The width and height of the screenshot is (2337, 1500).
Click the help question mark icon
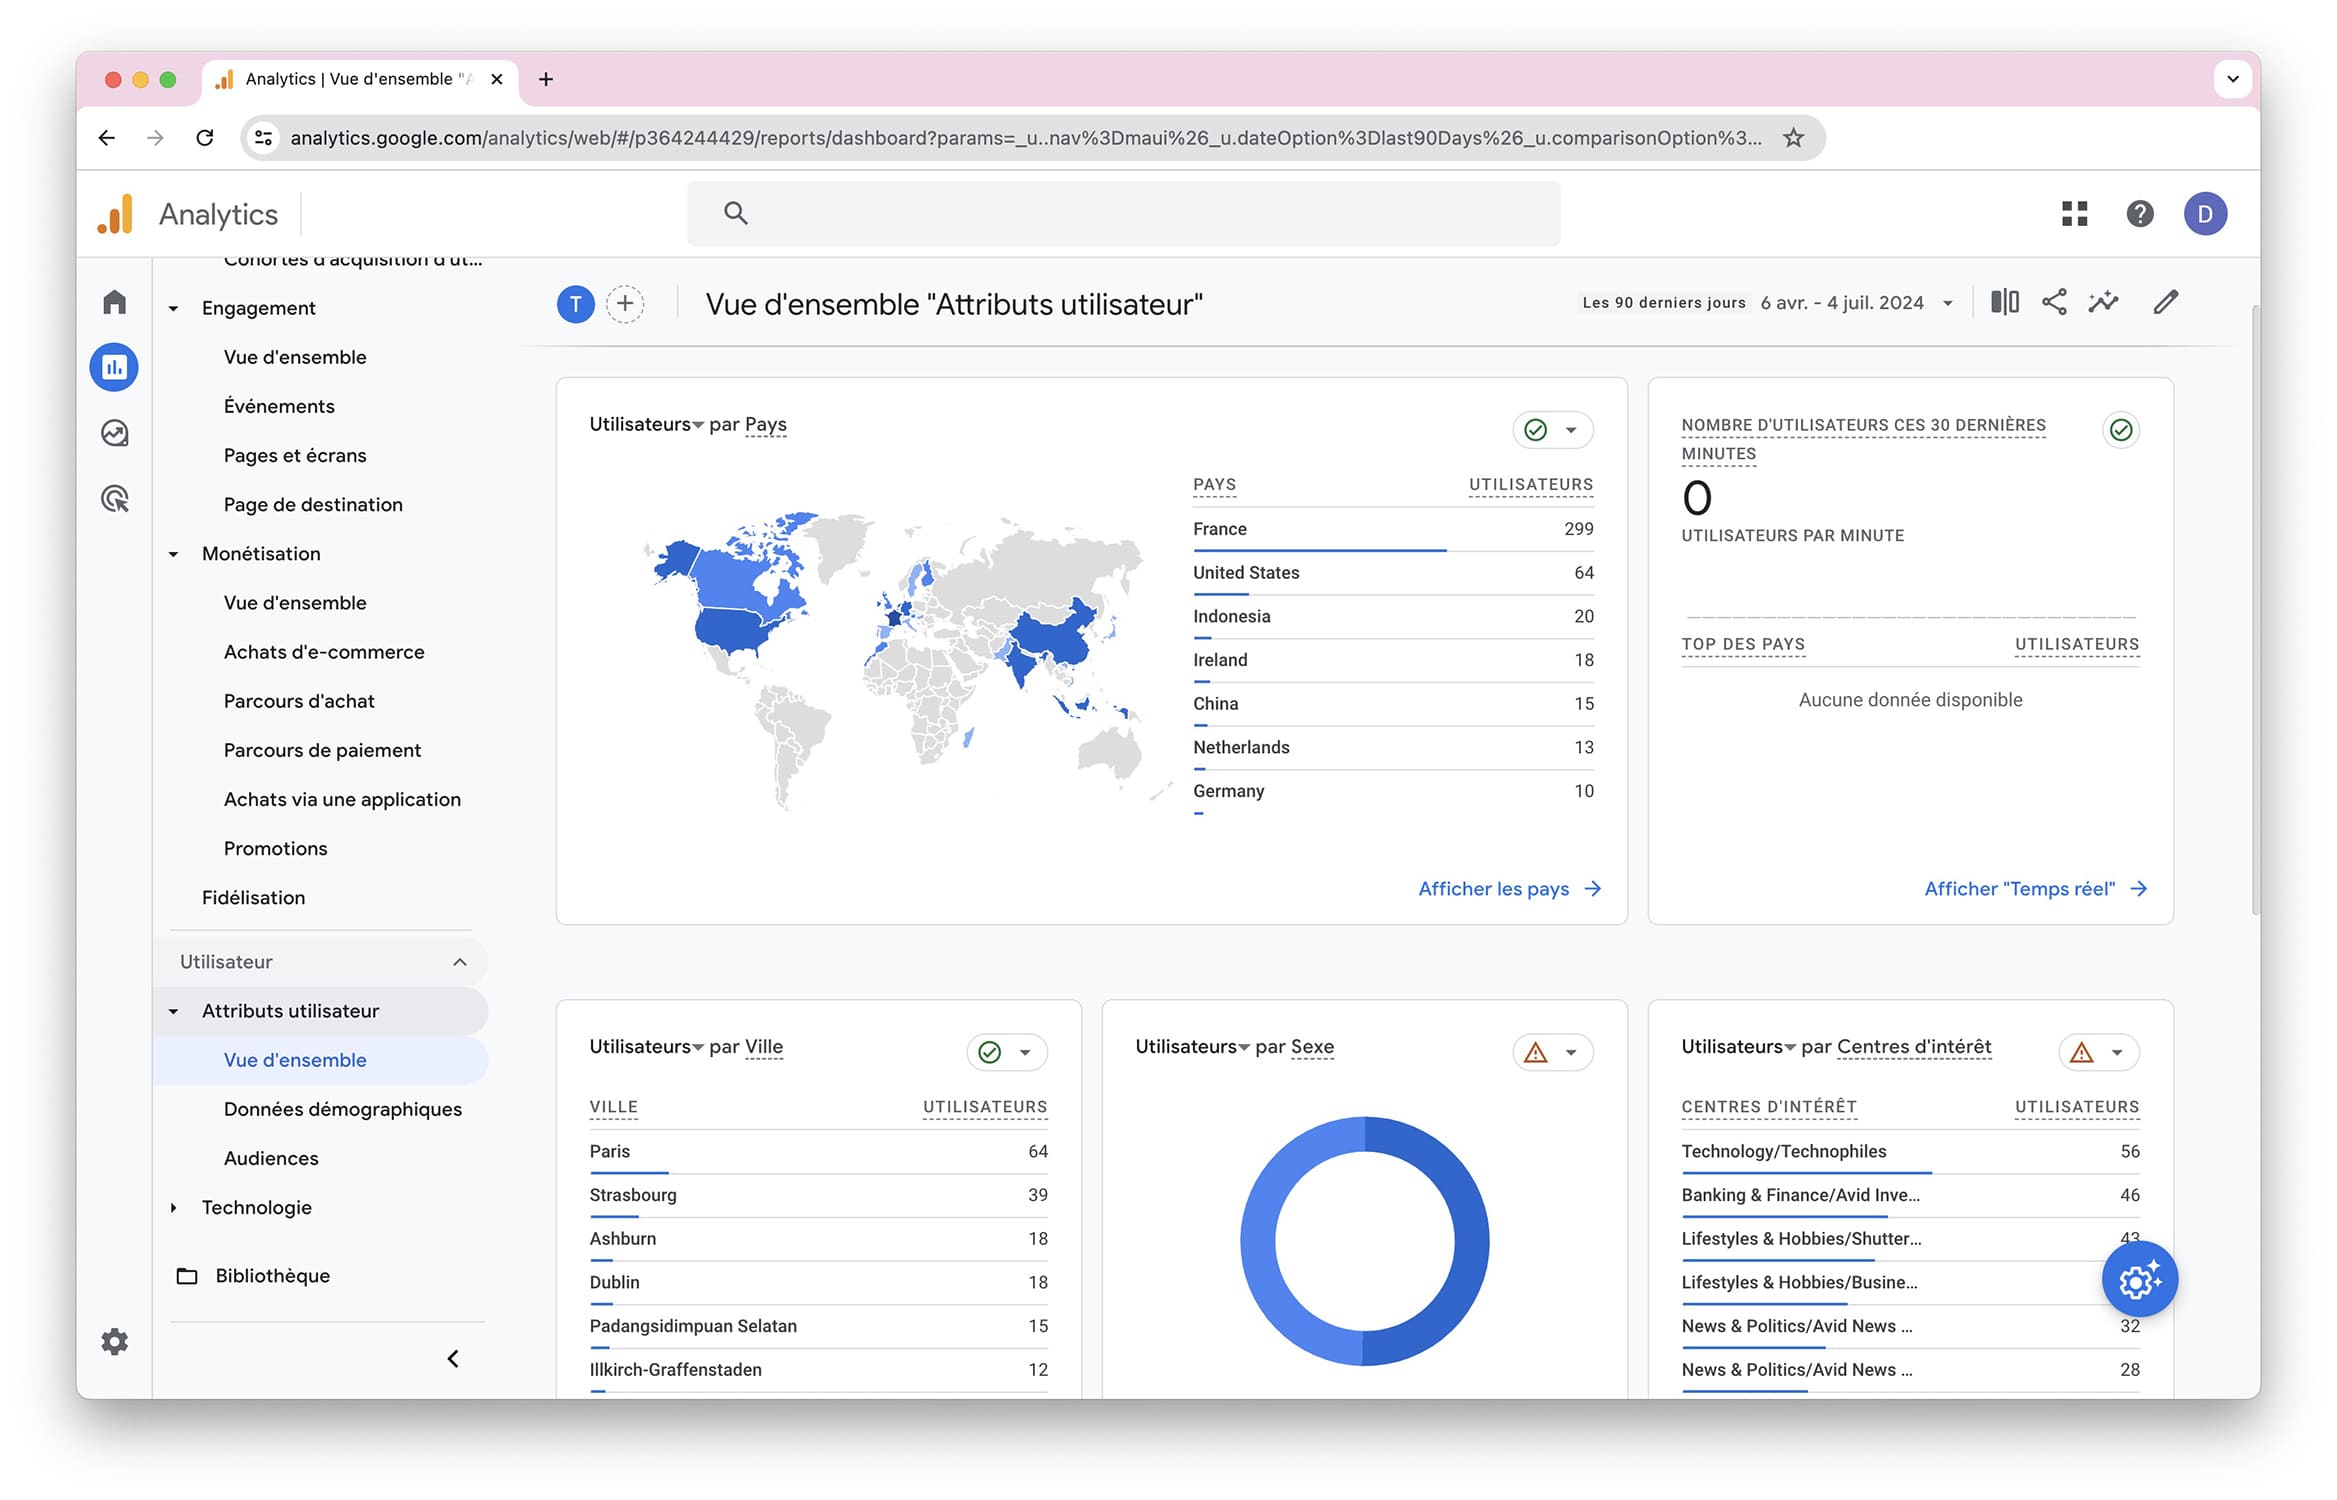[x=2141, y=213]
